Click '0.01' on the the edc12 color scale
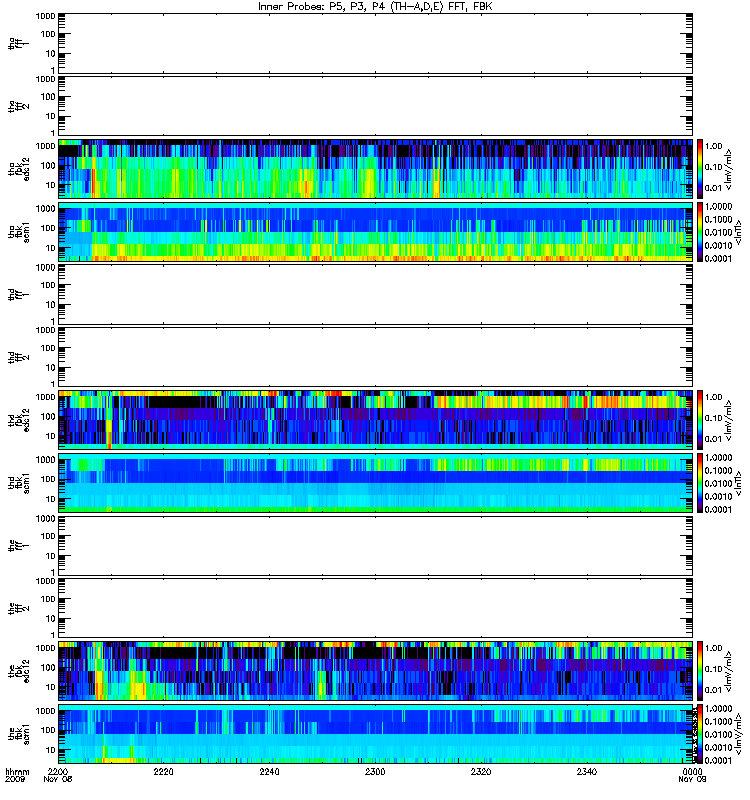 tap(714, 690)
